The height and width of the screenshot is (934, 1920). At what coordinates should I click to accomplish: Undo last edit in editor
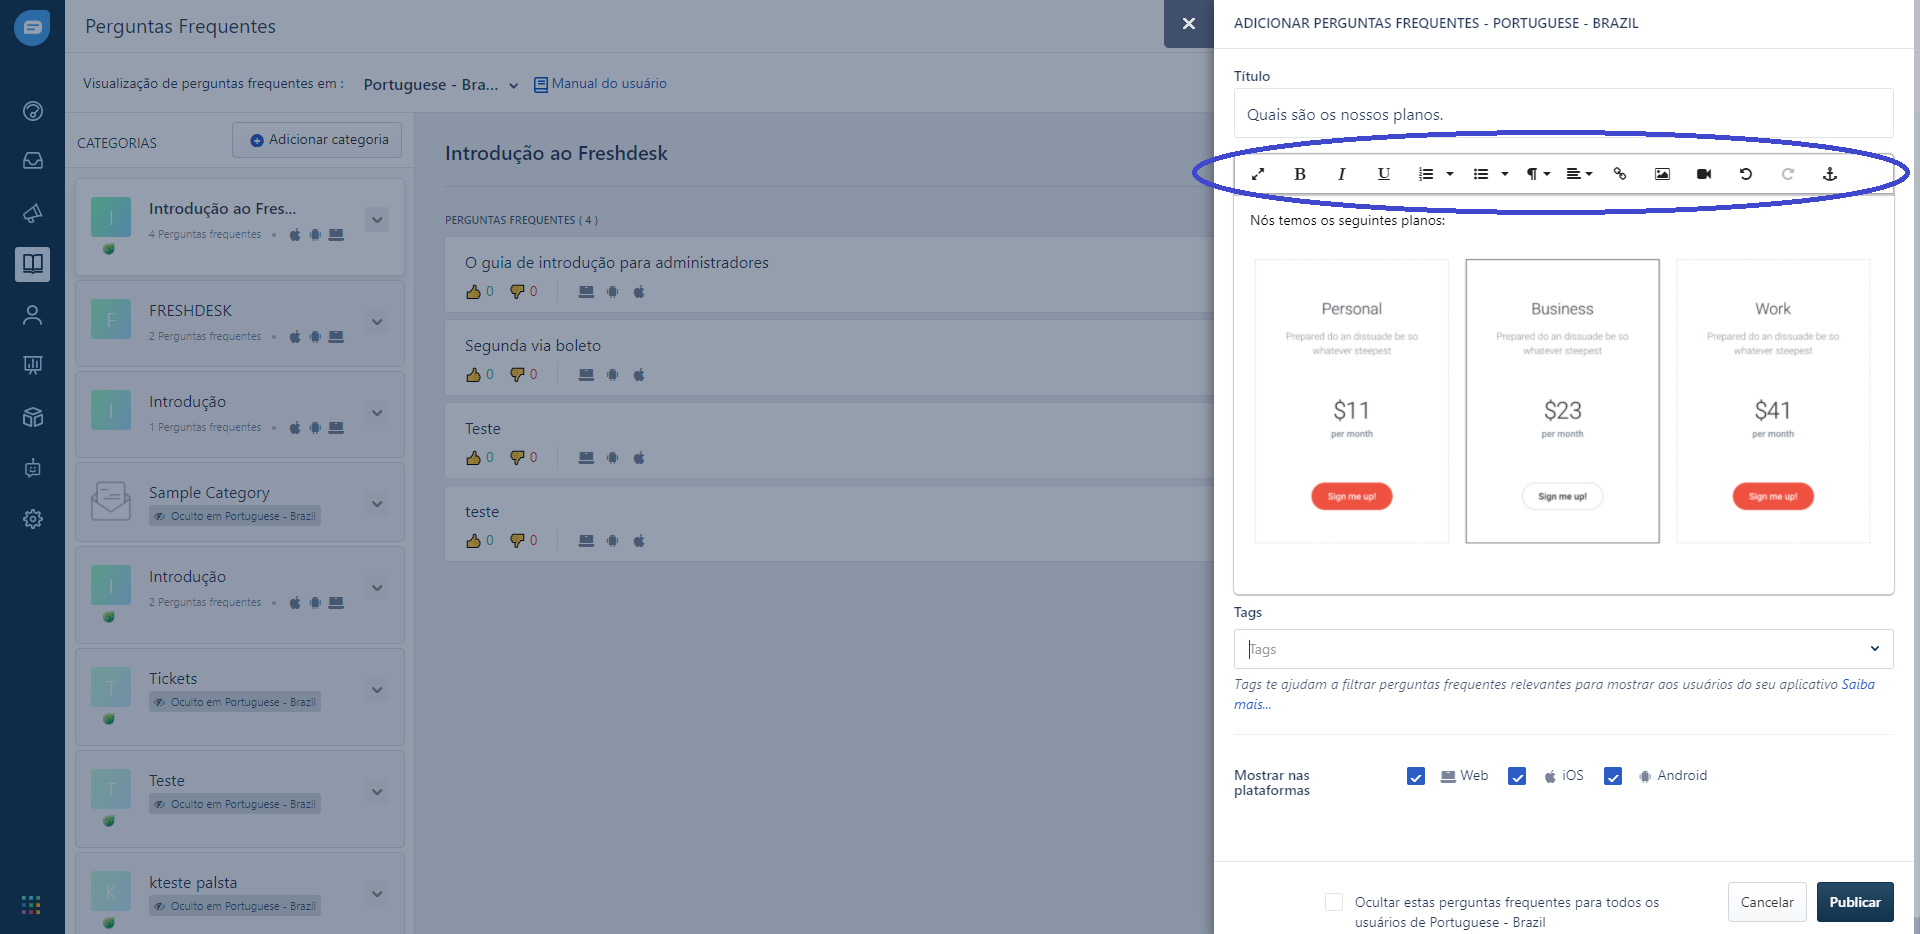pos(1746,174)
